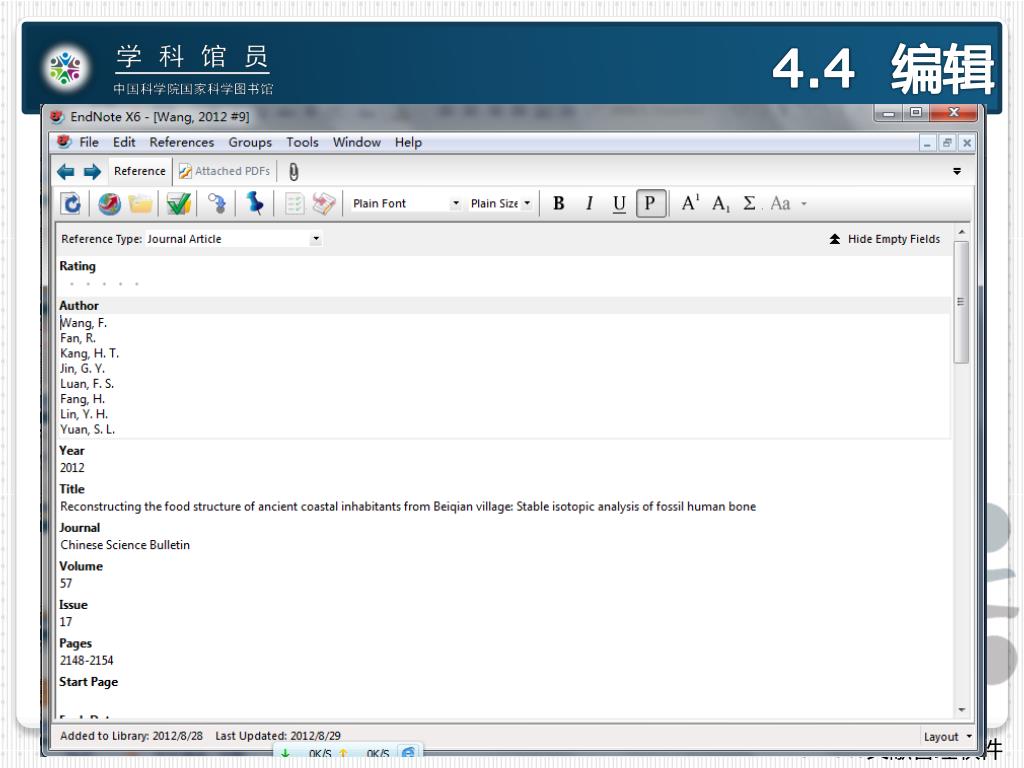Open the online search globe icon
Screen dimensions: 1024x768
tap(110, 204)
